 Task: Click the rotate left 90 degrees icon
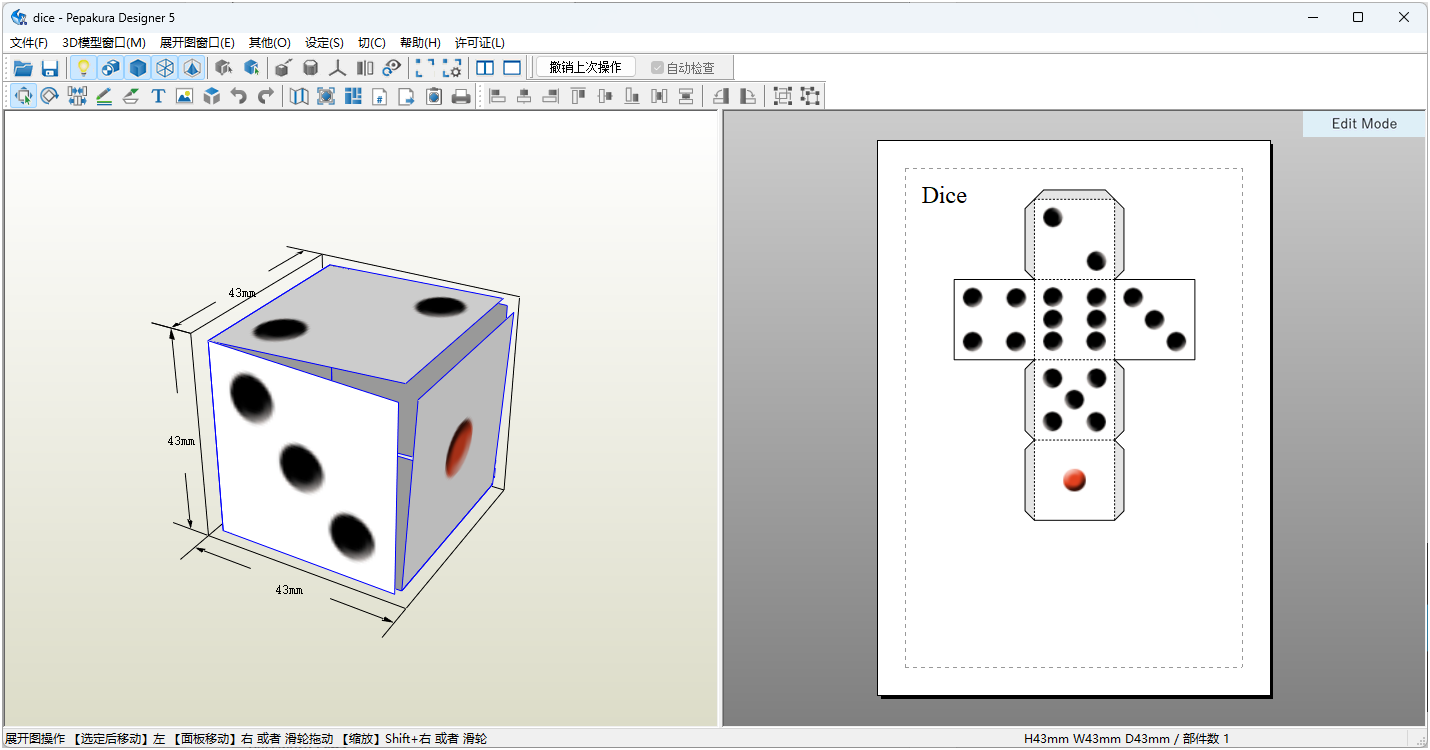click(721, 96)
